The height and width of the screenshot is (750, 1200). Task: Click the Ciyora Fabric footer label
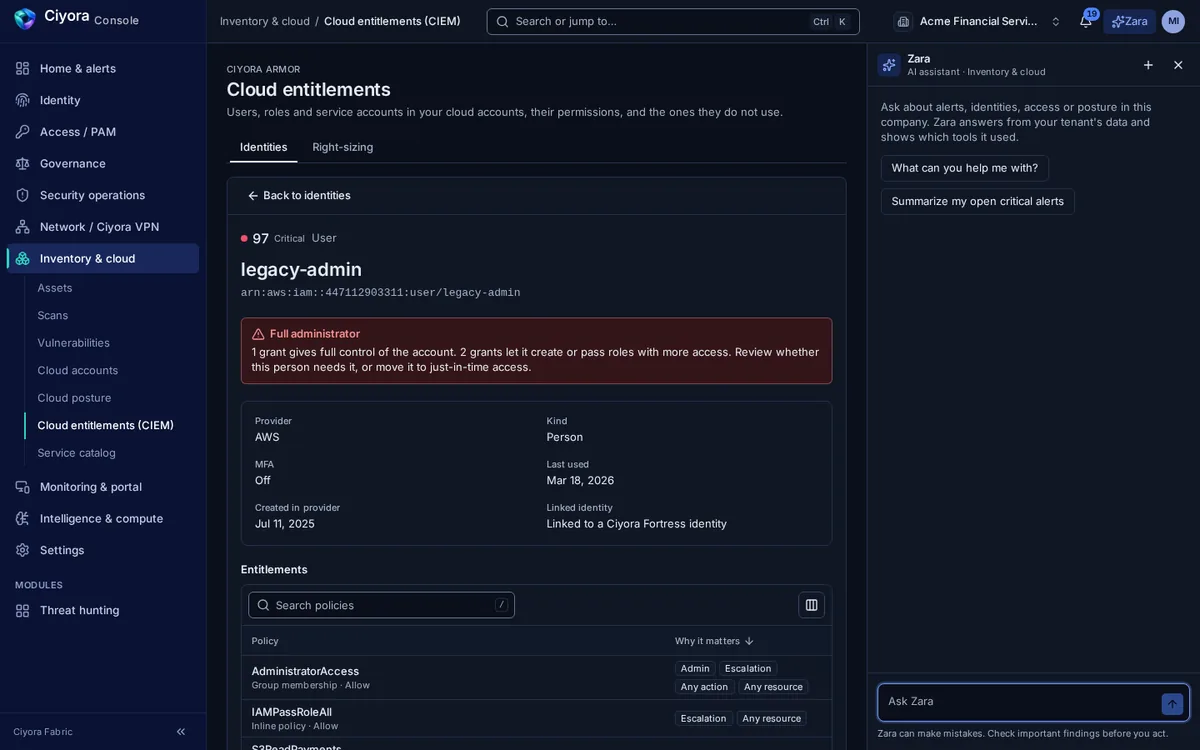[43, 732]
